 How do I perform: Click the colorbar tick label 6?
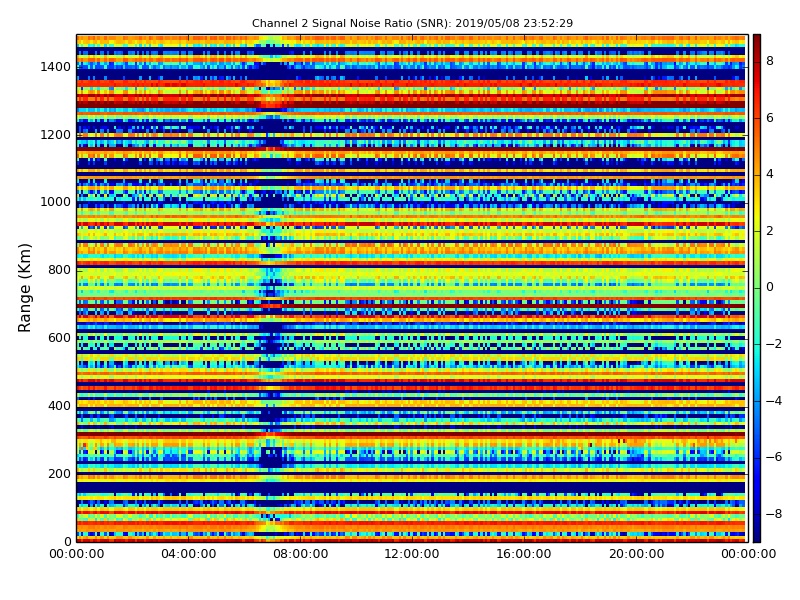point(770,118)
